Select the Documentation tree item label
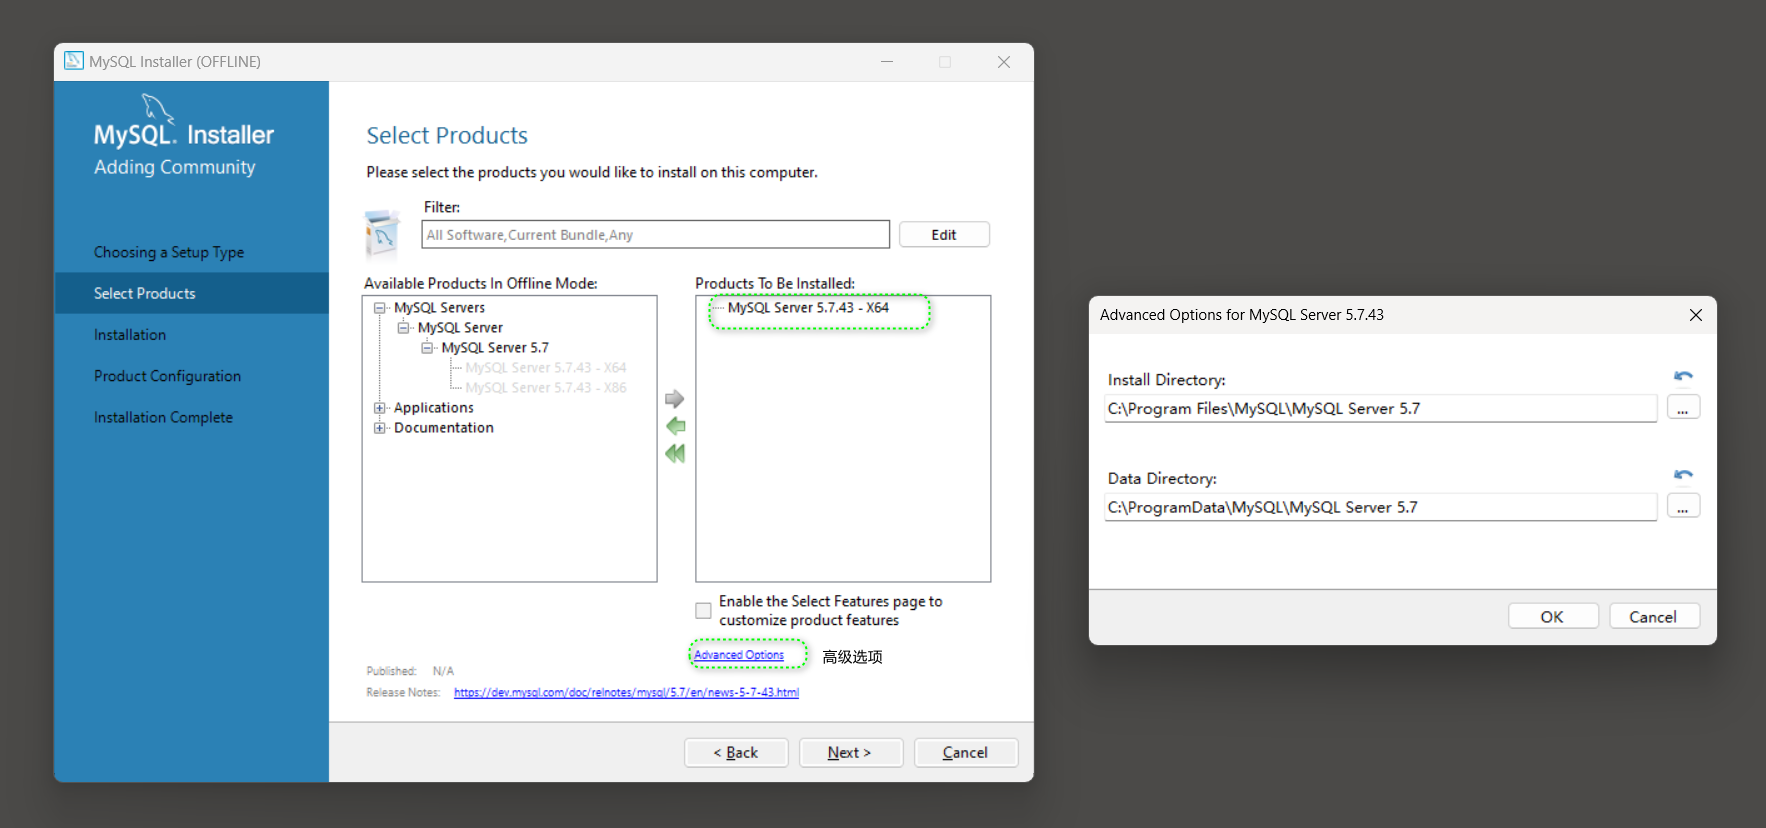The height and width of the screenshot is (828, 1766). click(444, 428)
